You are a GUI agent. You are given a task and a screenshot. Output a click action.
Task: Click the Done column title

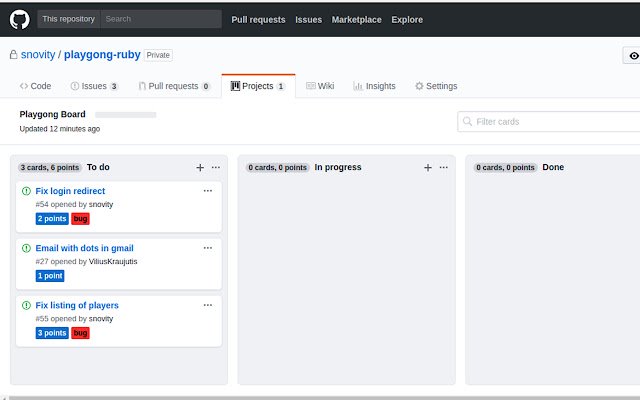coord(553,167)
